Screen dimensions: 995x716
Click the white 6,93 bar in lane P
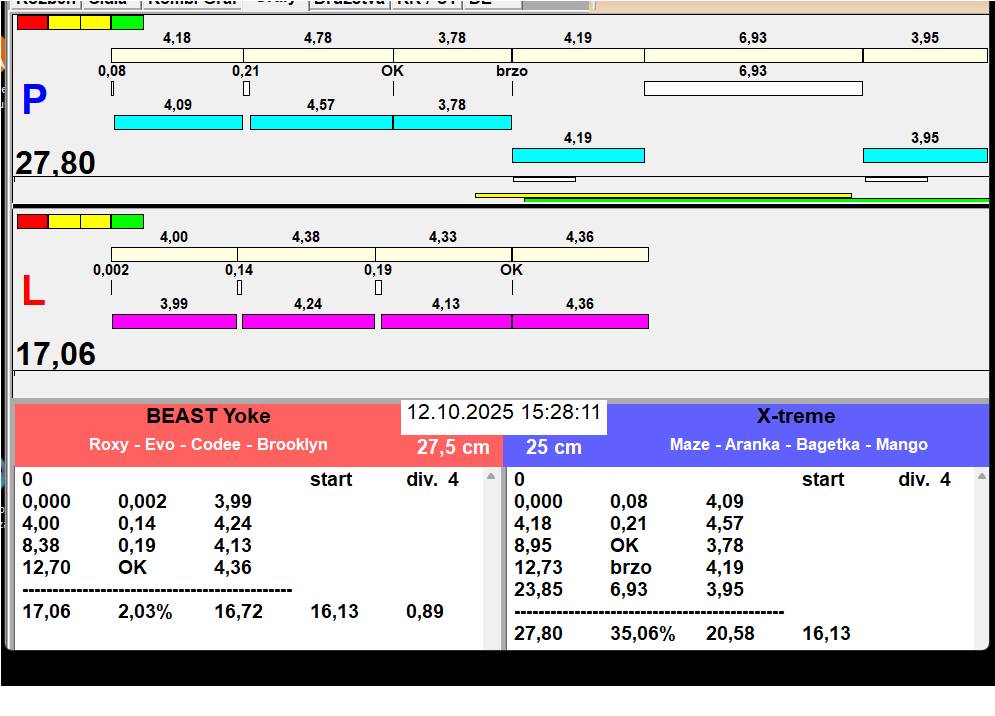point(753,88)
